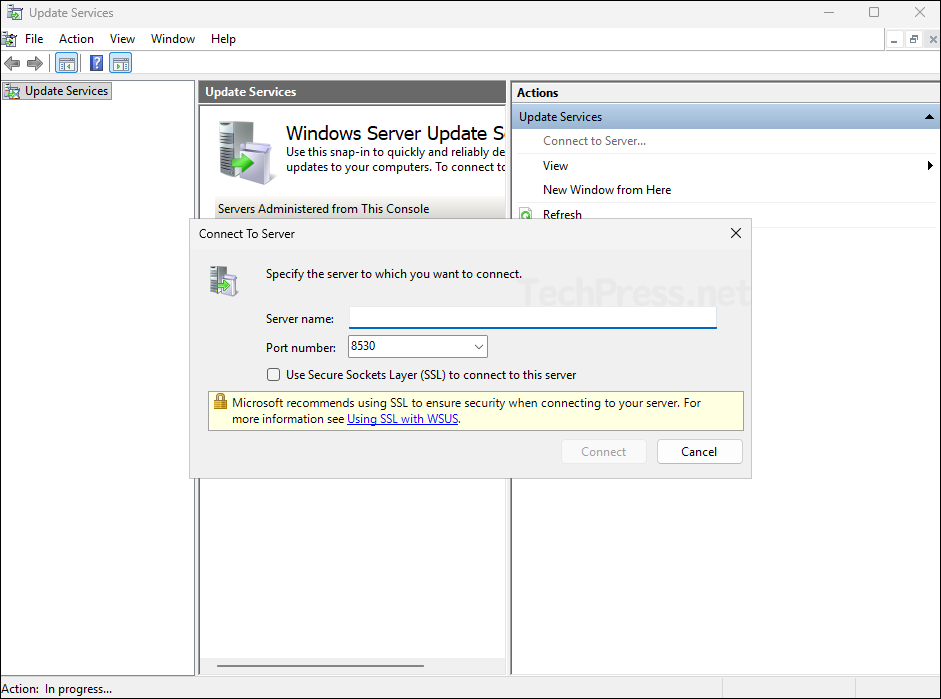Toggle the Show/Hide Action Pane icon
The height and width of the screenshot is (699, 941).
121,64
